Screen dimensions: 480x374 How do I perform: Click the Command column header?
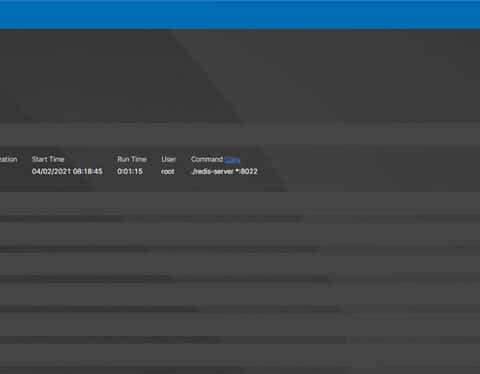tap(207, 159)
